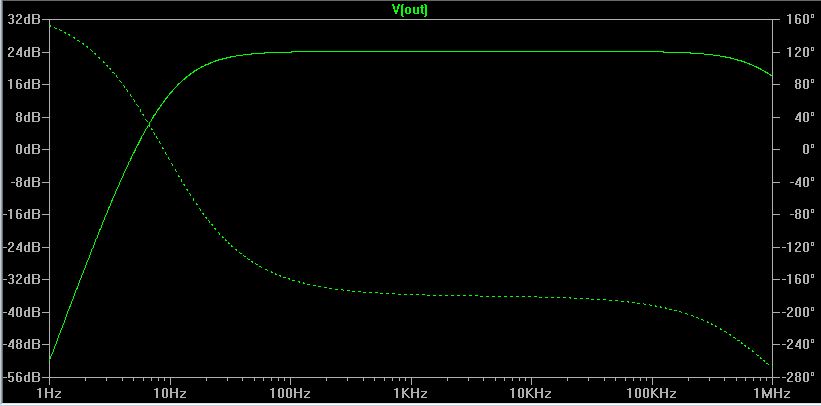Select the -24dB left axis label

tap(21, 247)
